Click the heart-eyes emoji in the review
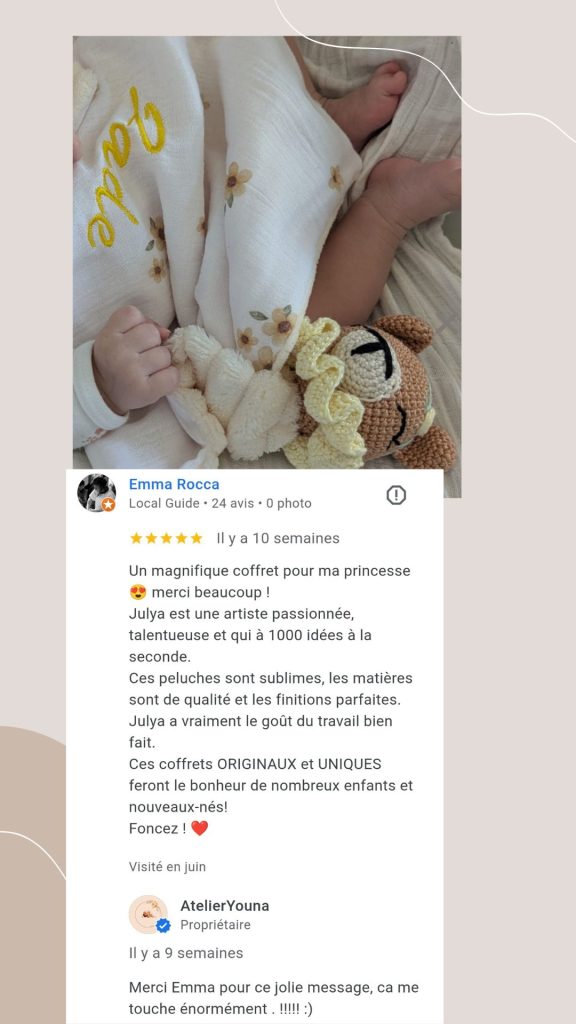Image resolution: width=576 pixels, height=1024 pixels. 137,592
